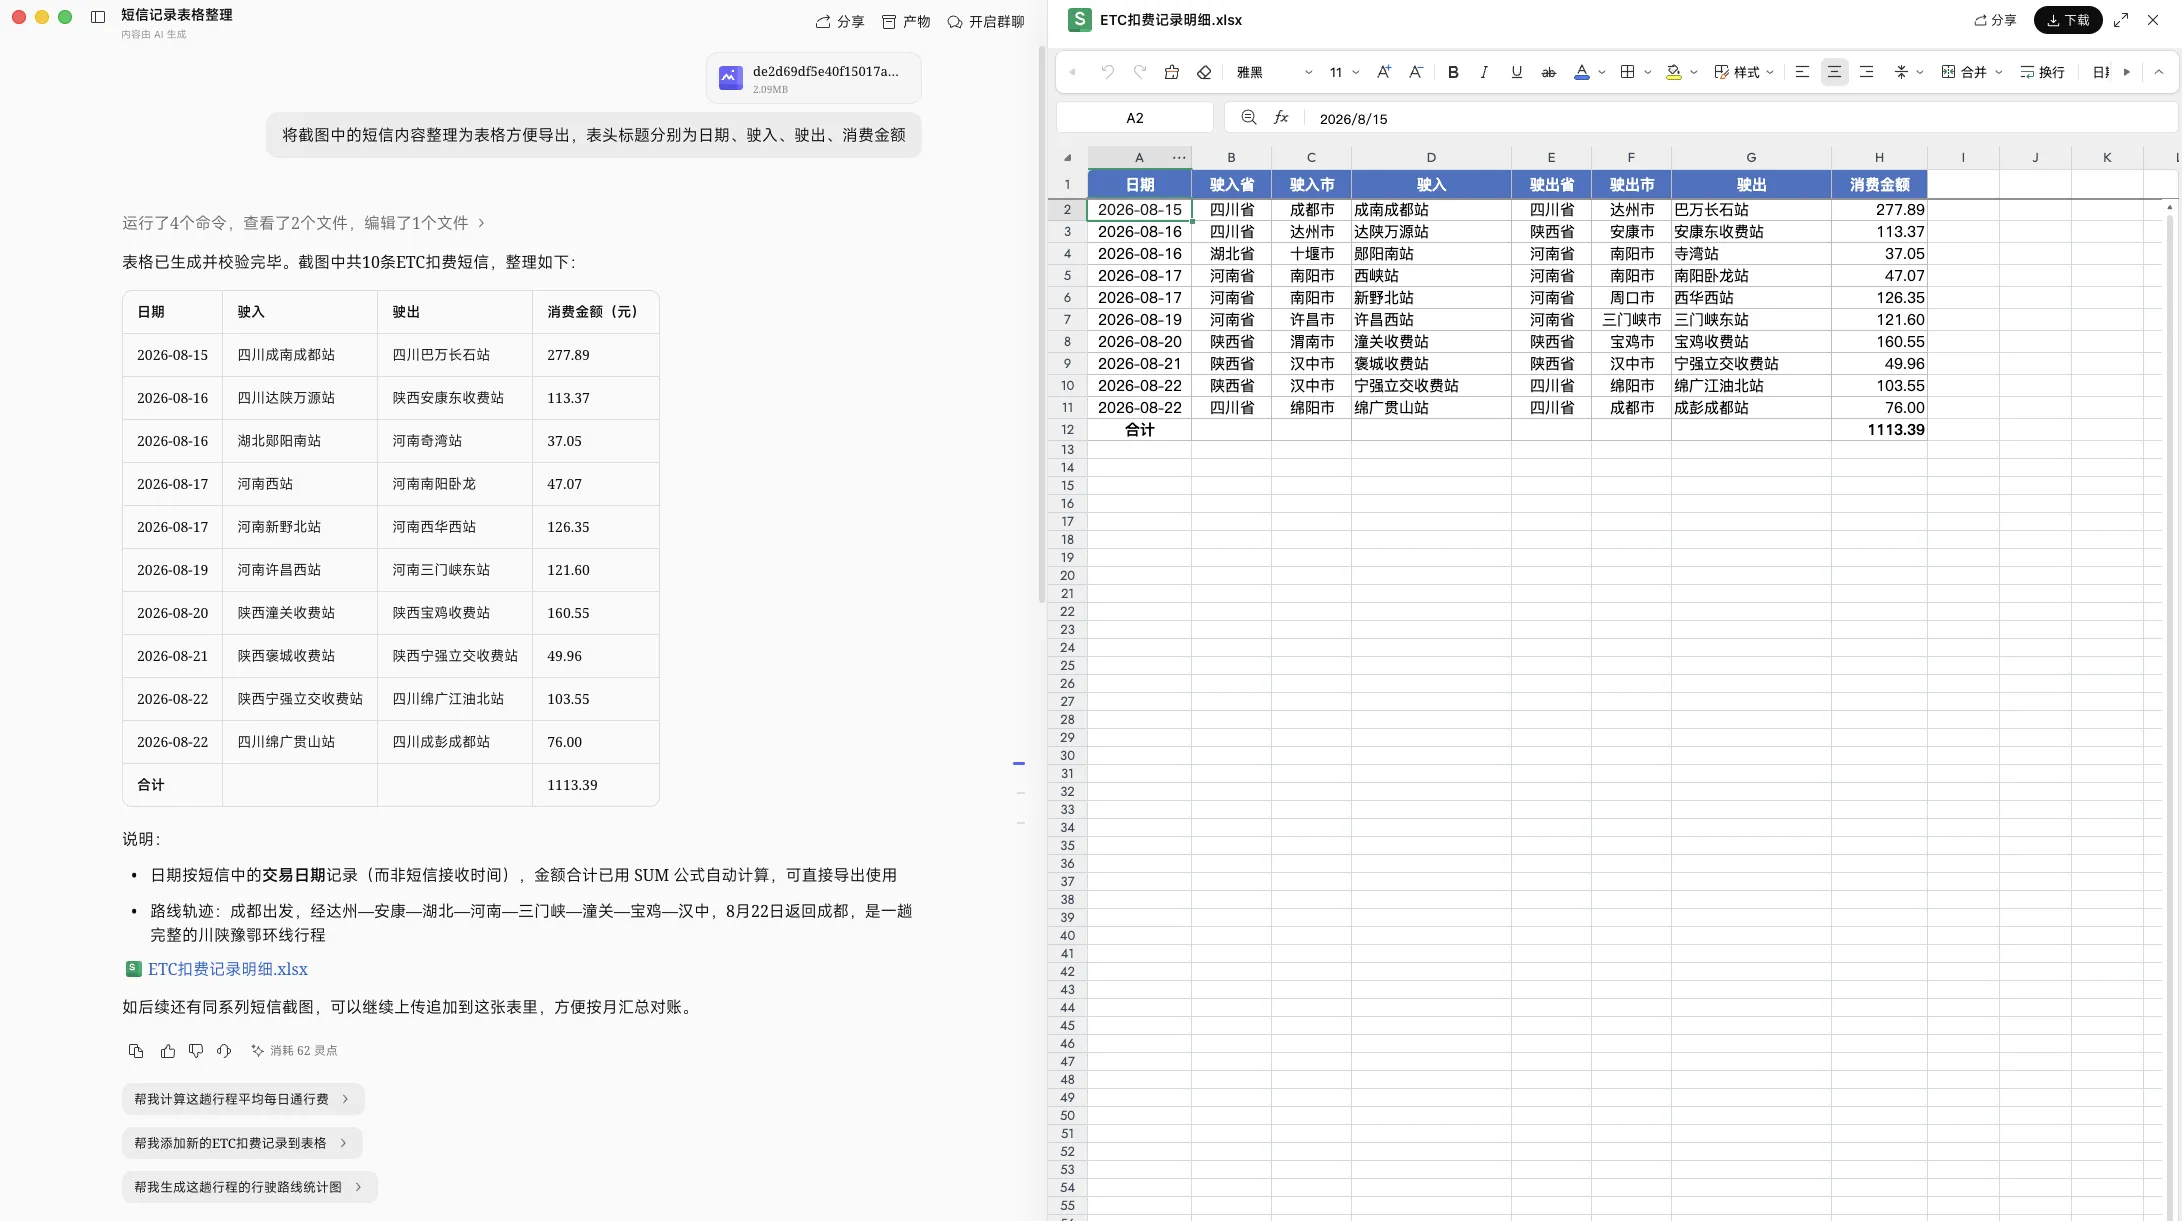Viewport: 2182px width, 1221px height.
Task: Click the thumbs-down dislike icon
Action: click(x=196, y=1051)
